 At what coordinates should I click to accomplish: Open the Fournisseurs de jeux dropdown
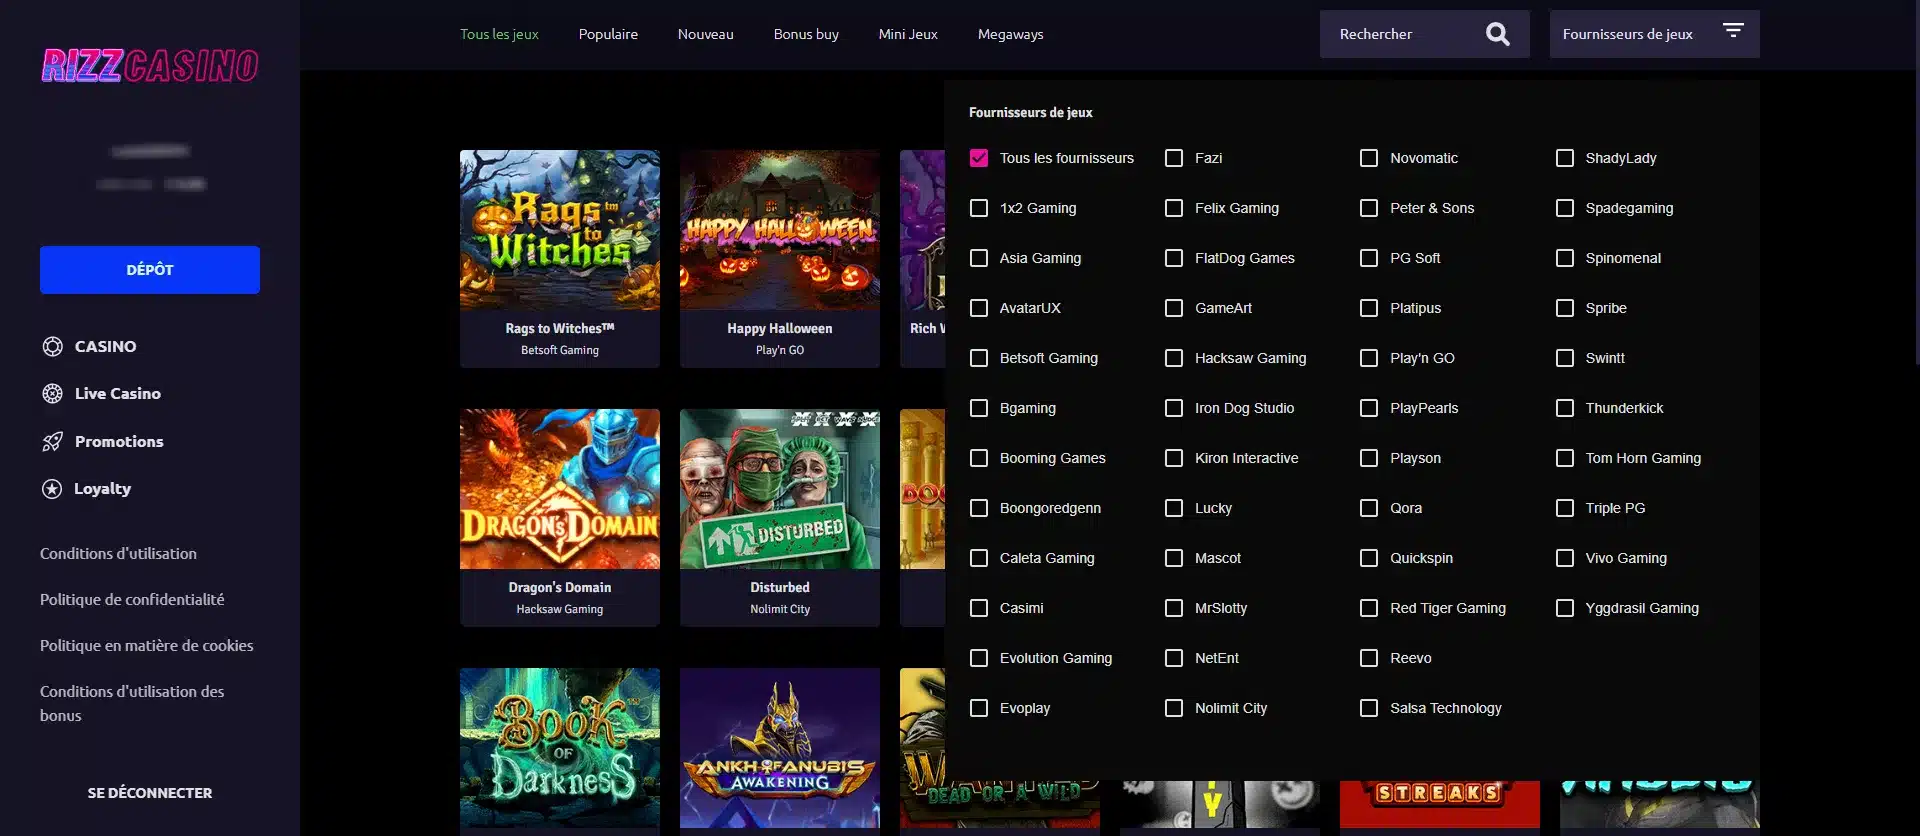[1654, 34]
